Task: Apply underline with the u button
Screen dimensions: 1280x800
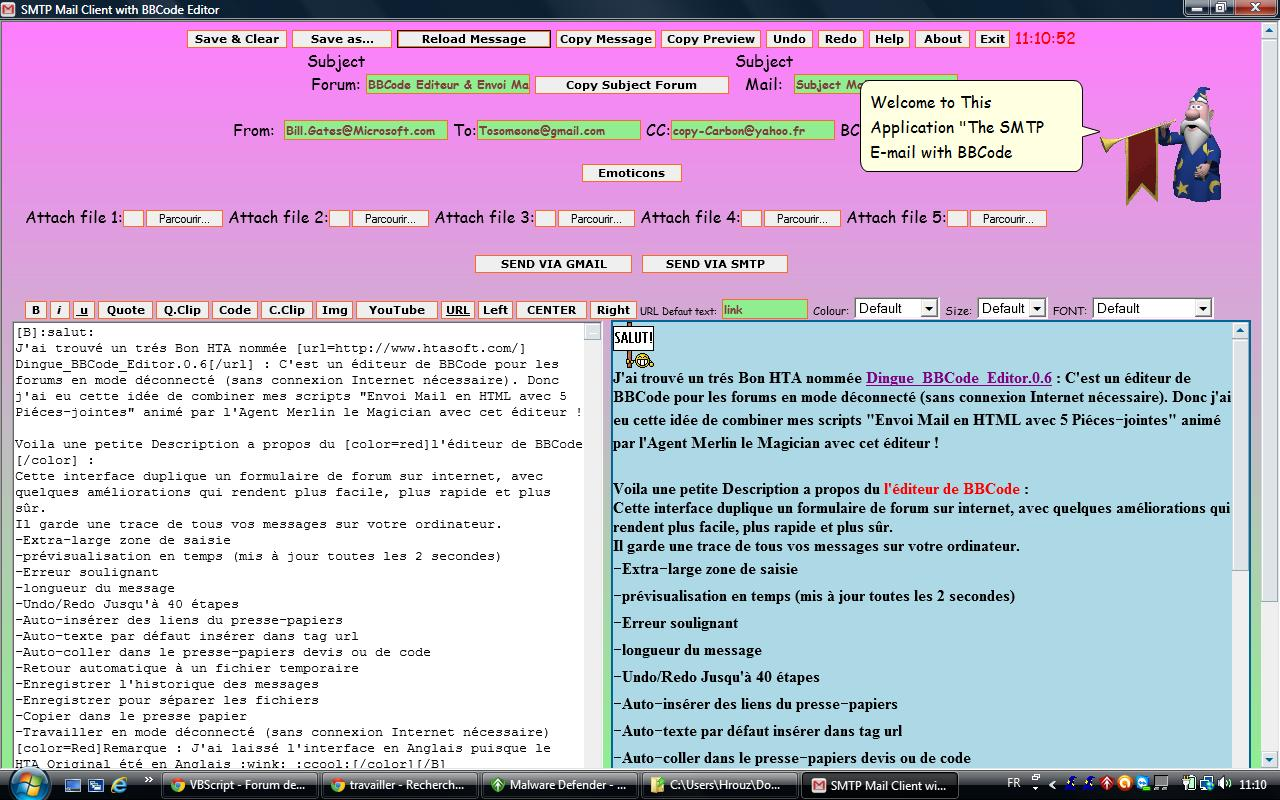Action: point(83,310)
